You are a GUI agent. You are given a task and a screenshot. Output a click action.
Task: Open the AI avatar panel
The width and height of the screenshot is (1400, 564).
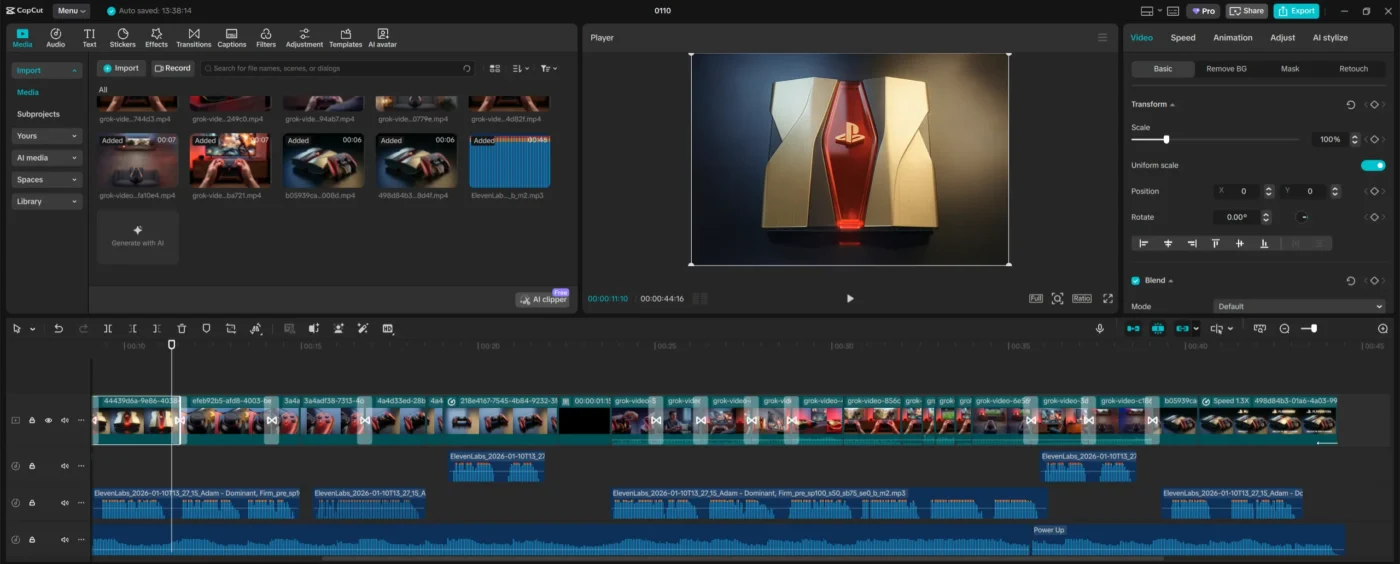tap(382, 38)
